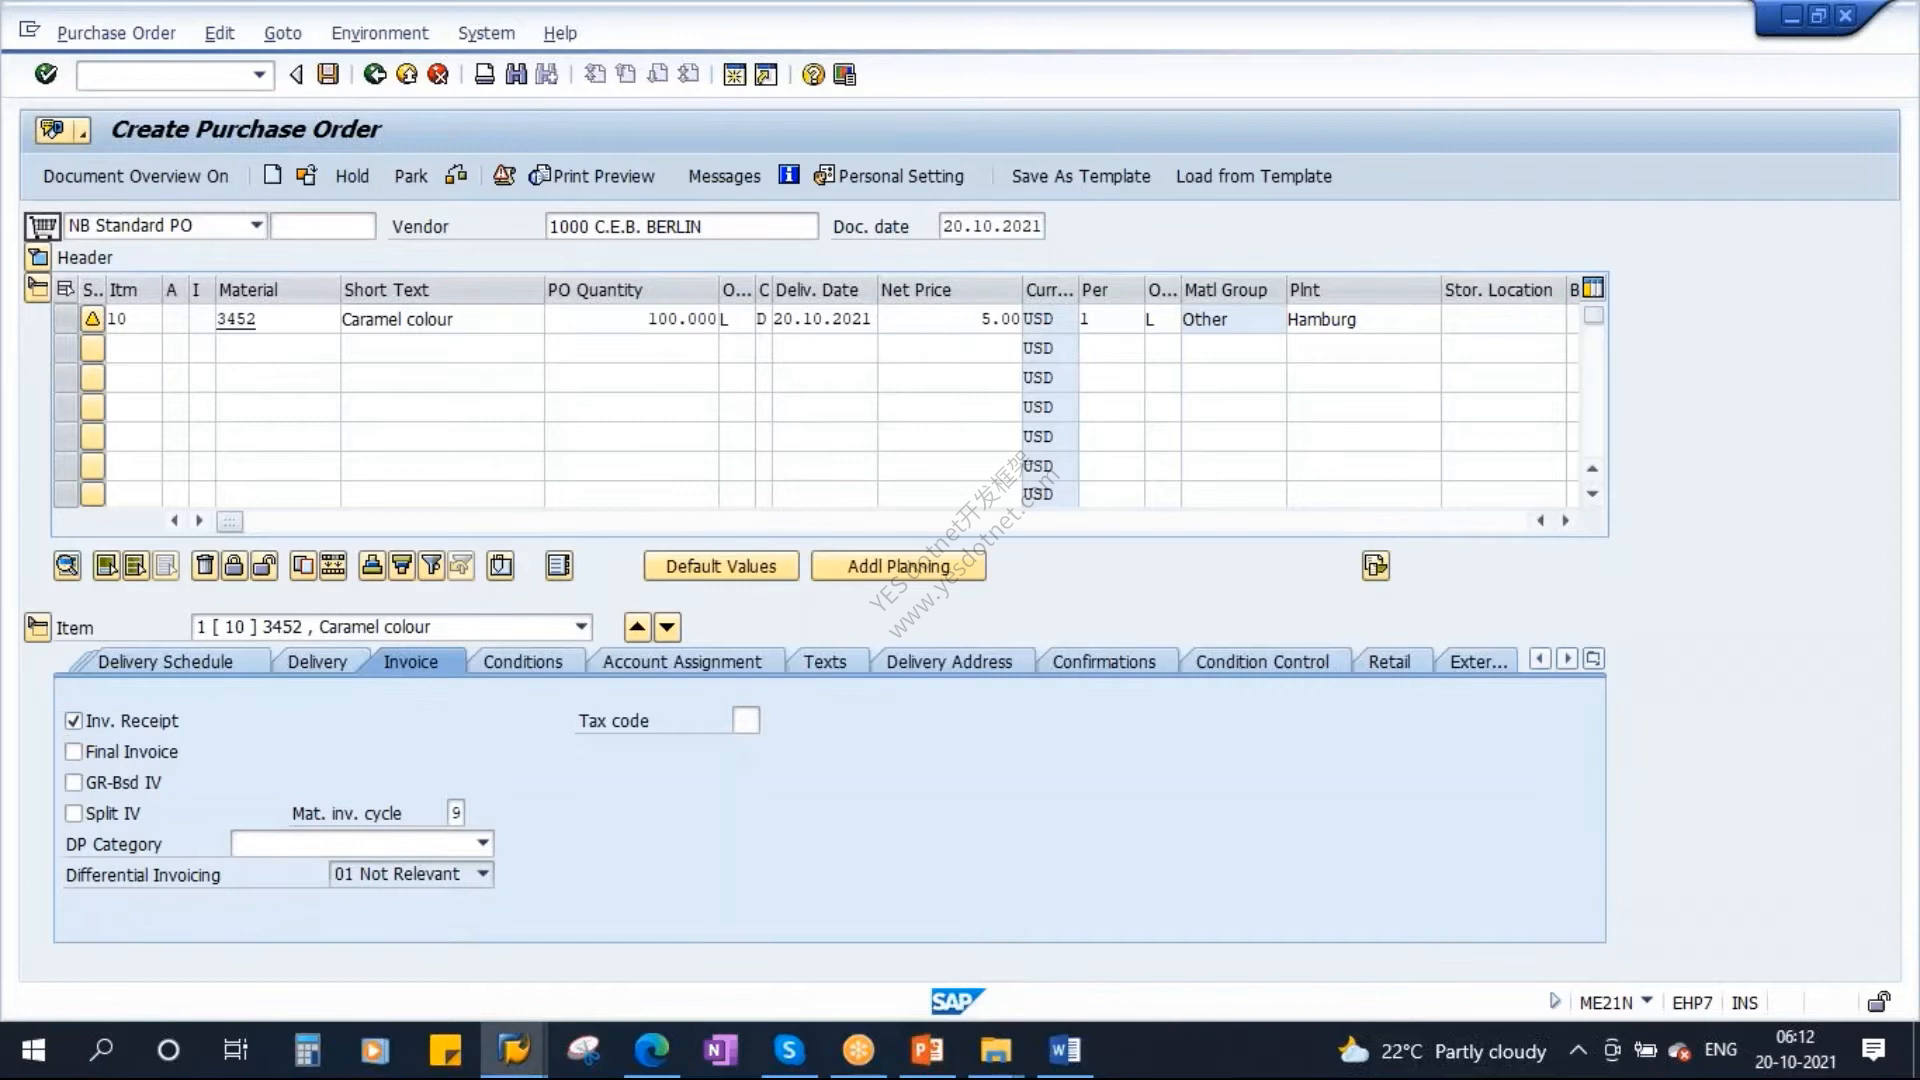
Task: Click the table column configuration icon
Action: coord(1593,289)
